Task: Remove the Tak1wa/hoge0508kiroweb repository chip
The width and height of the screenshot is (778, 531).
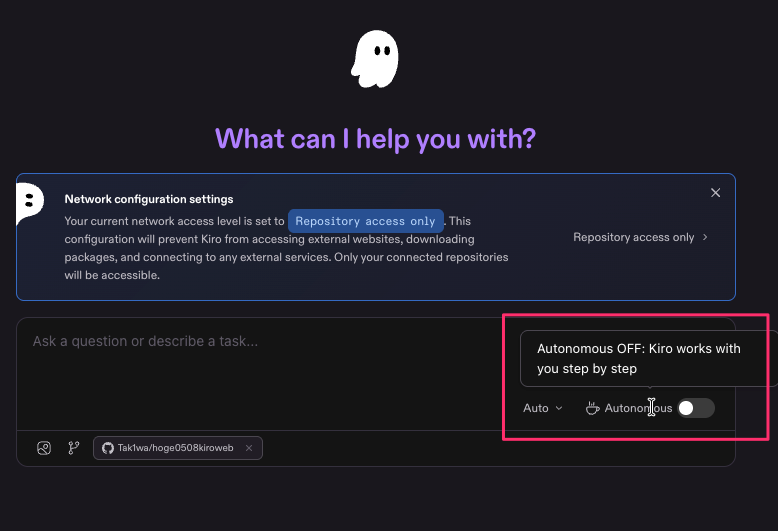Action: pyautogui.click(x=249, y=448)
